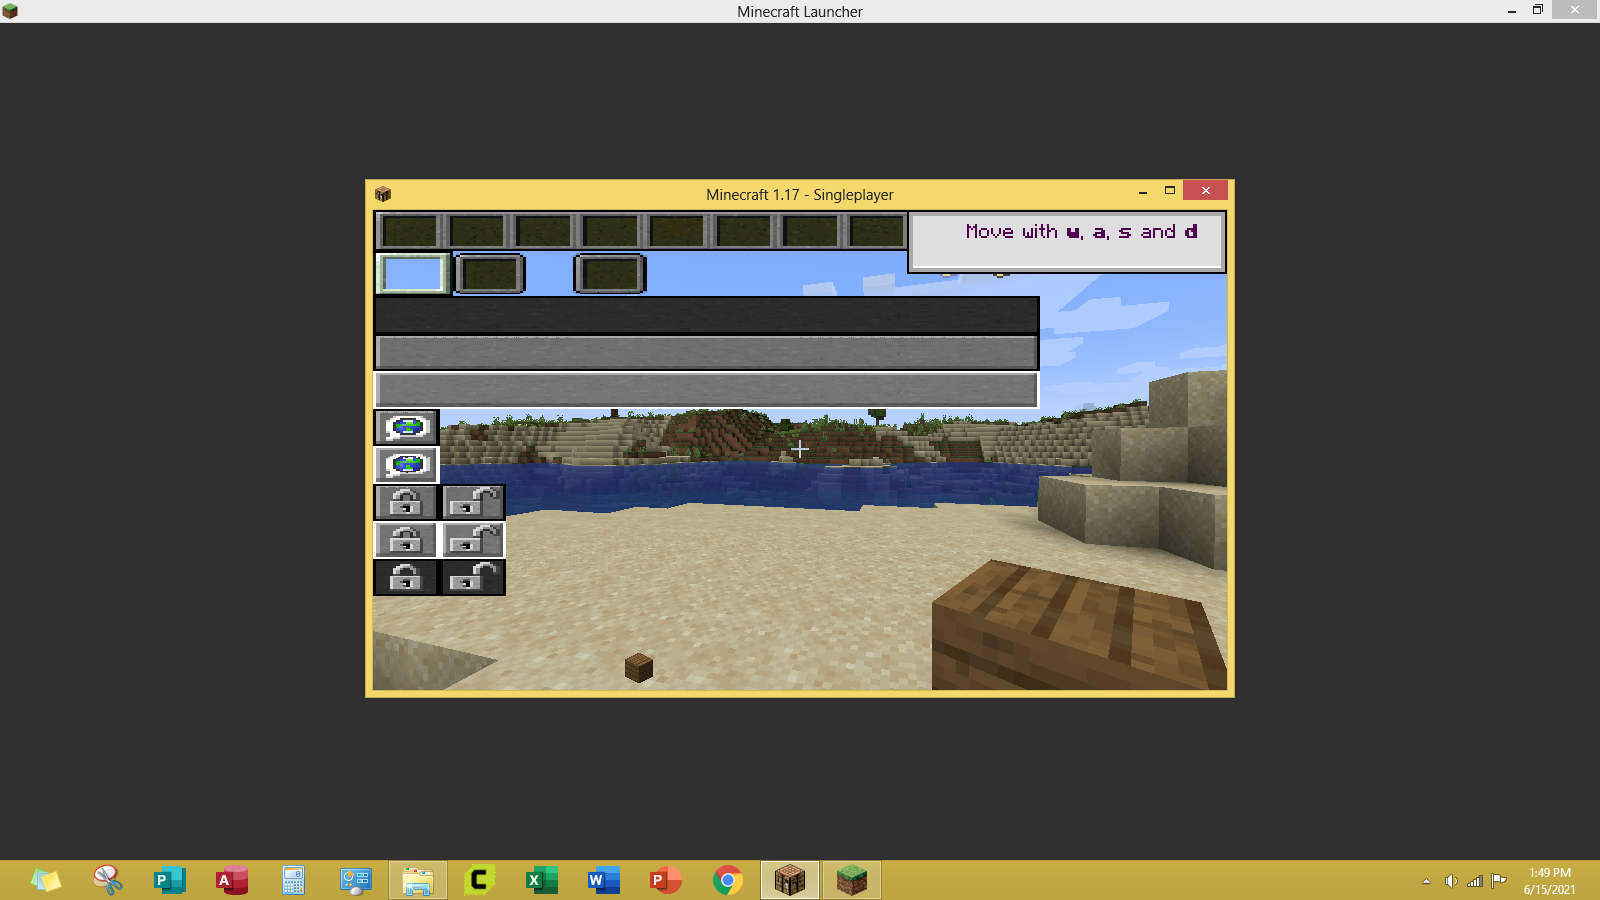Click the globe speech bubble icon with dark border
Screen dimensions: 1600x900
pyautogui.click(x=407, y=427)
